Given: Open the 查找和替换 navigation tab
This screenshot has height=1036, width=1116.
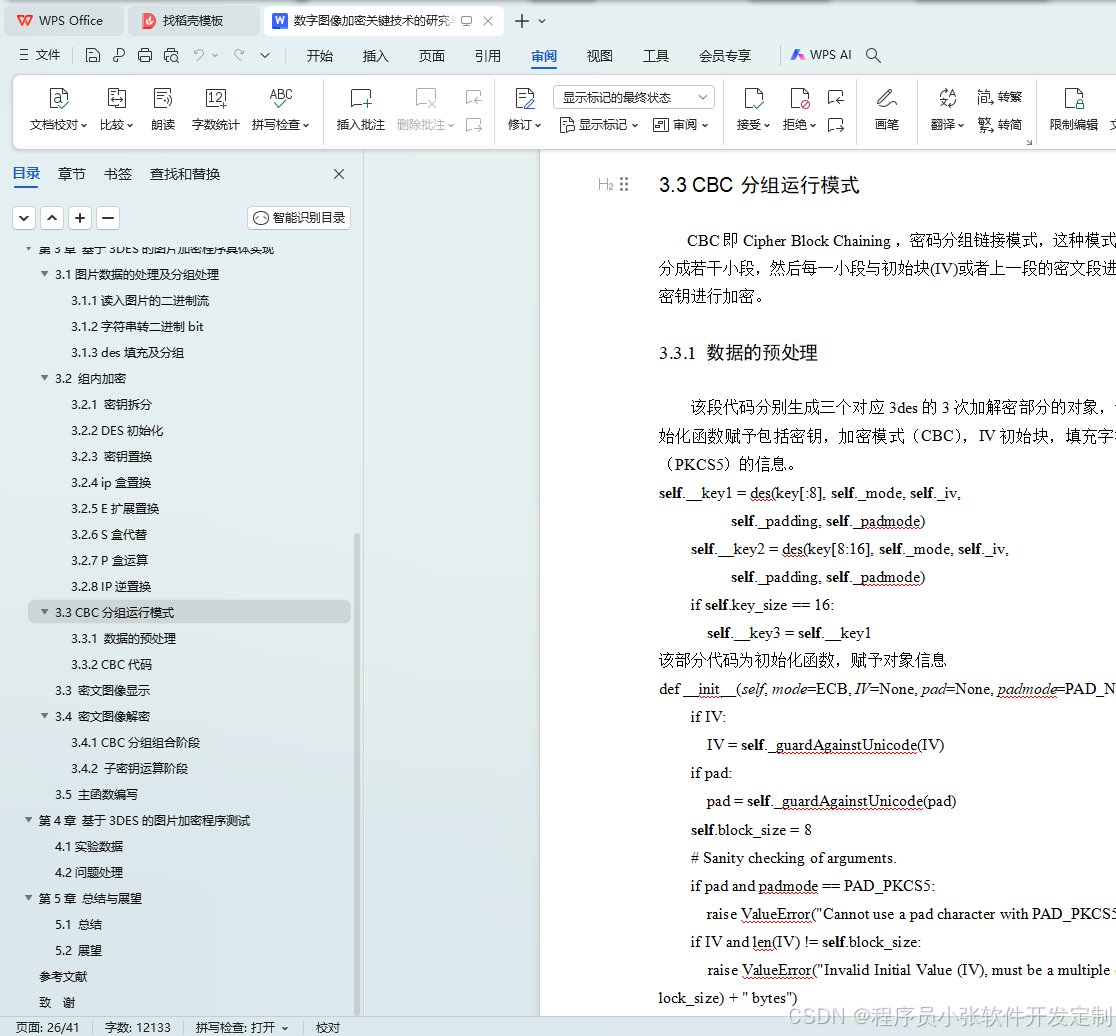Looking at the screenshot, I should pyautogui.click(x=185, y=174).
